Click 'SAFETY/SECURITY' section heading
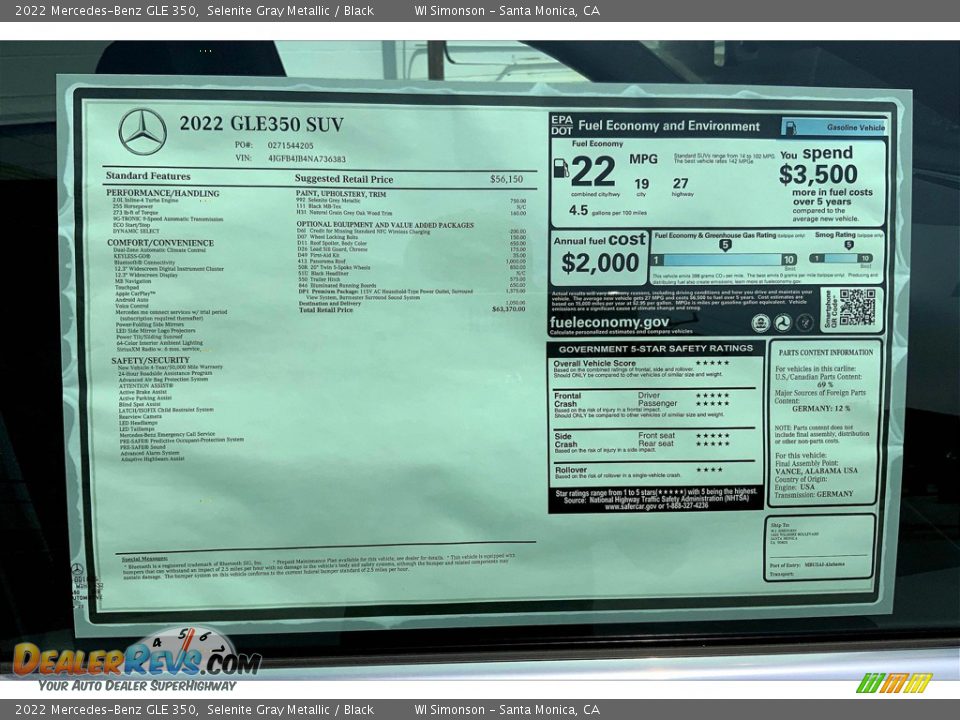This screenshot has width=960, height=720. pyautogui.click(x=151, y=360)
